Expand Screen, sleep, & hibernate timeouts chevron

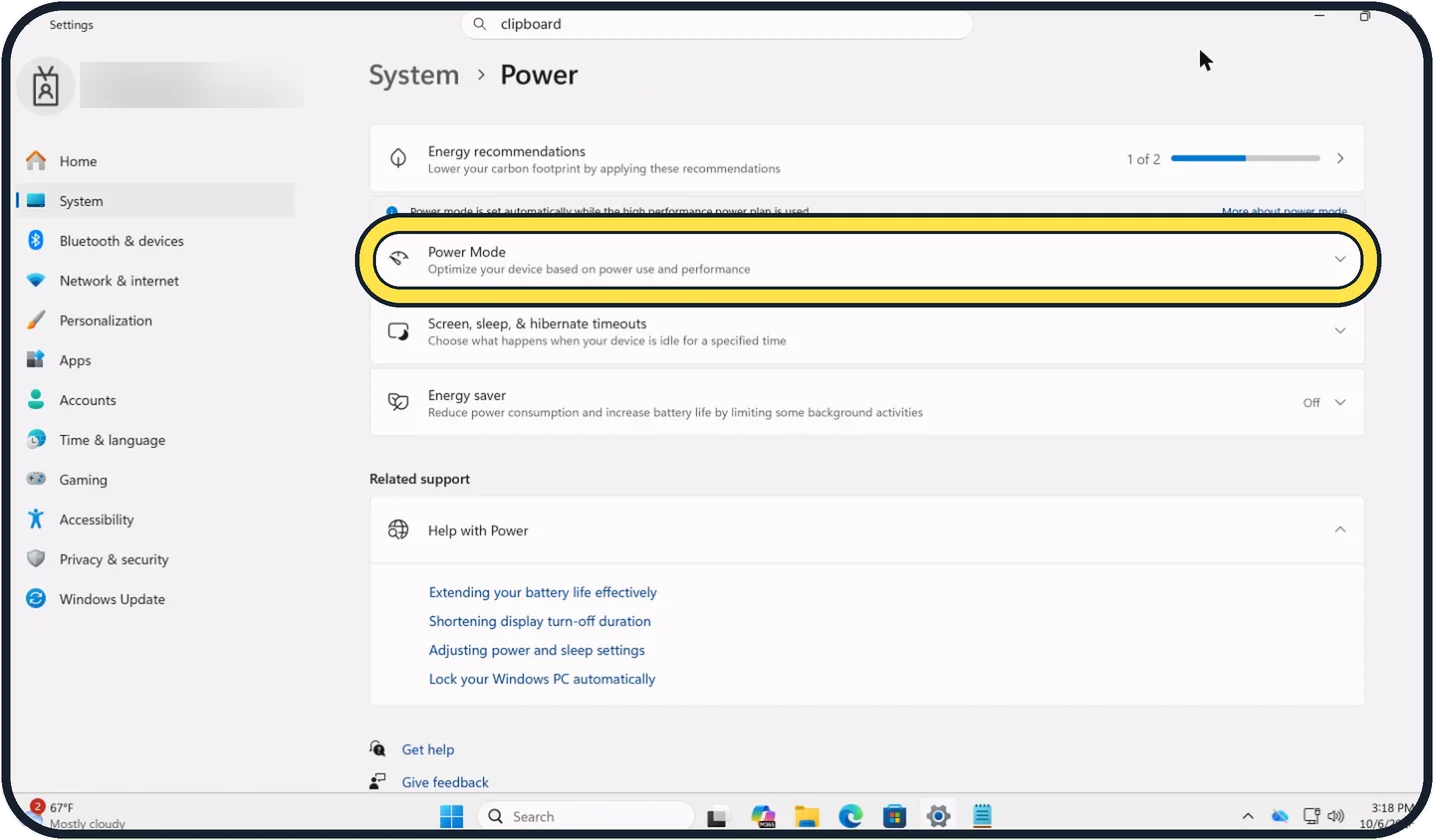click(x=1340, y=331)
